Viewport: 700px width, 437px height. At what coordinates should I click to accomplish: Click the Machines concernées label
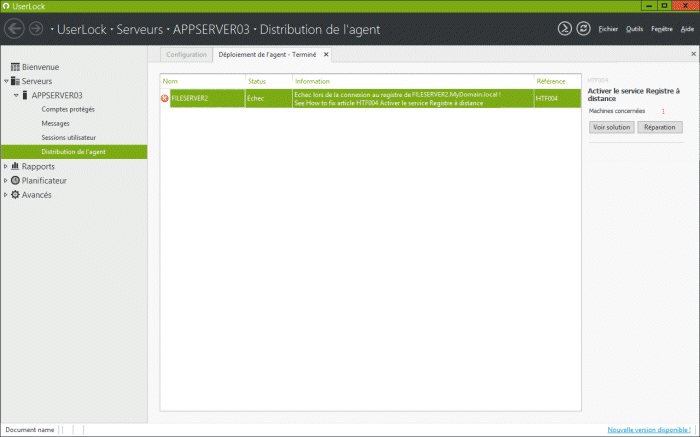pyautogui.click(x=617, y=111)
